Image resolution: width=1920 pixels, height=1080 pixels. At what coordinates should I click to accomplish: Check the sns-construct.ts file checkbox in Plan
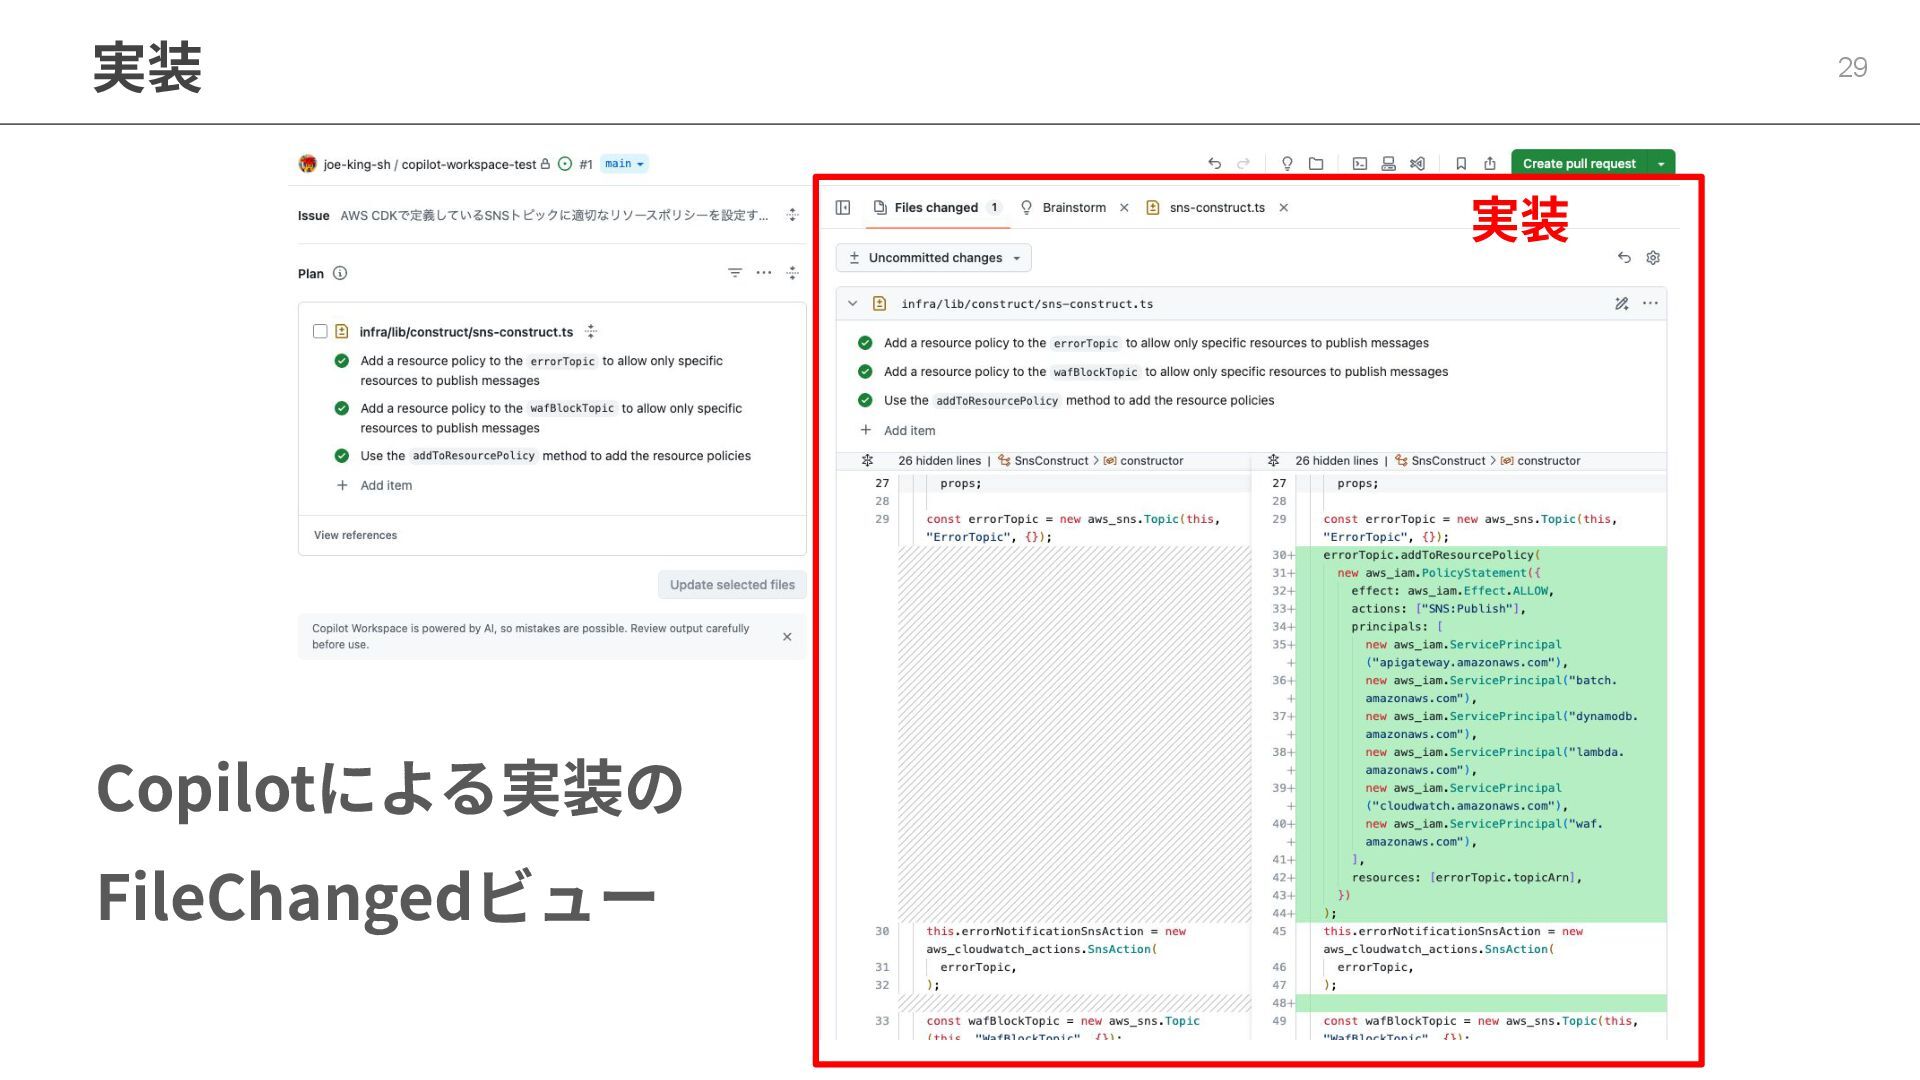320,331
